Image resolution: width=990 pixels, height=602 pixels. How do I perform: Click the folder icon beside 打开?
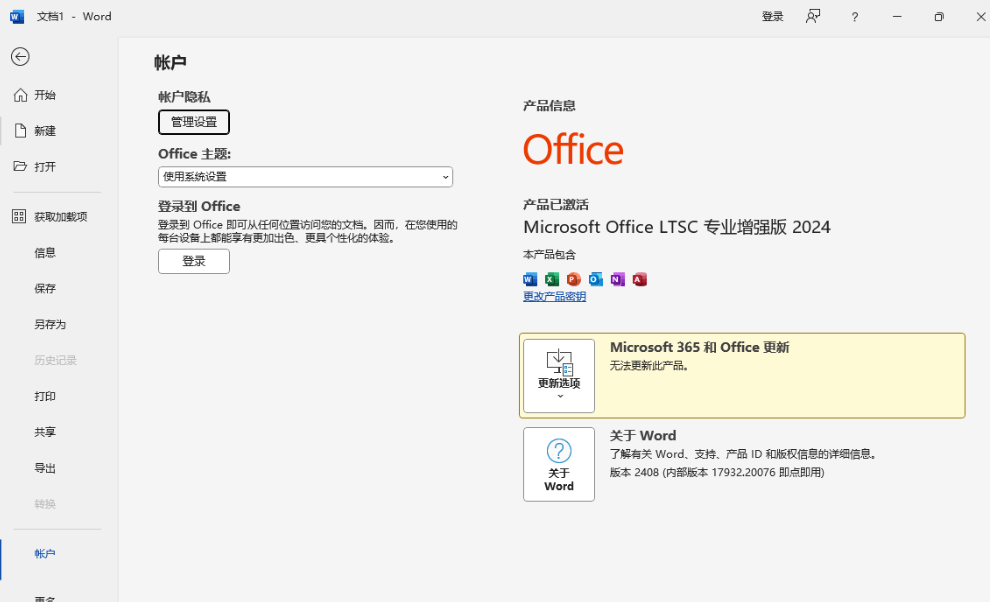point(20,166)
